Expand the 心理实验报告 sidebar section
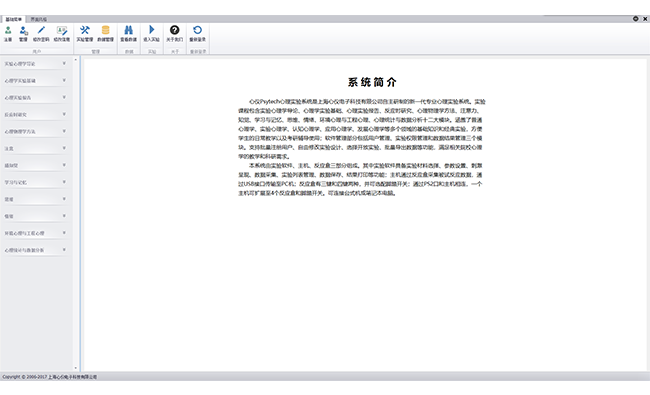Screen dimensions: 650x395 pyautogui.click(x=35, y=97)
